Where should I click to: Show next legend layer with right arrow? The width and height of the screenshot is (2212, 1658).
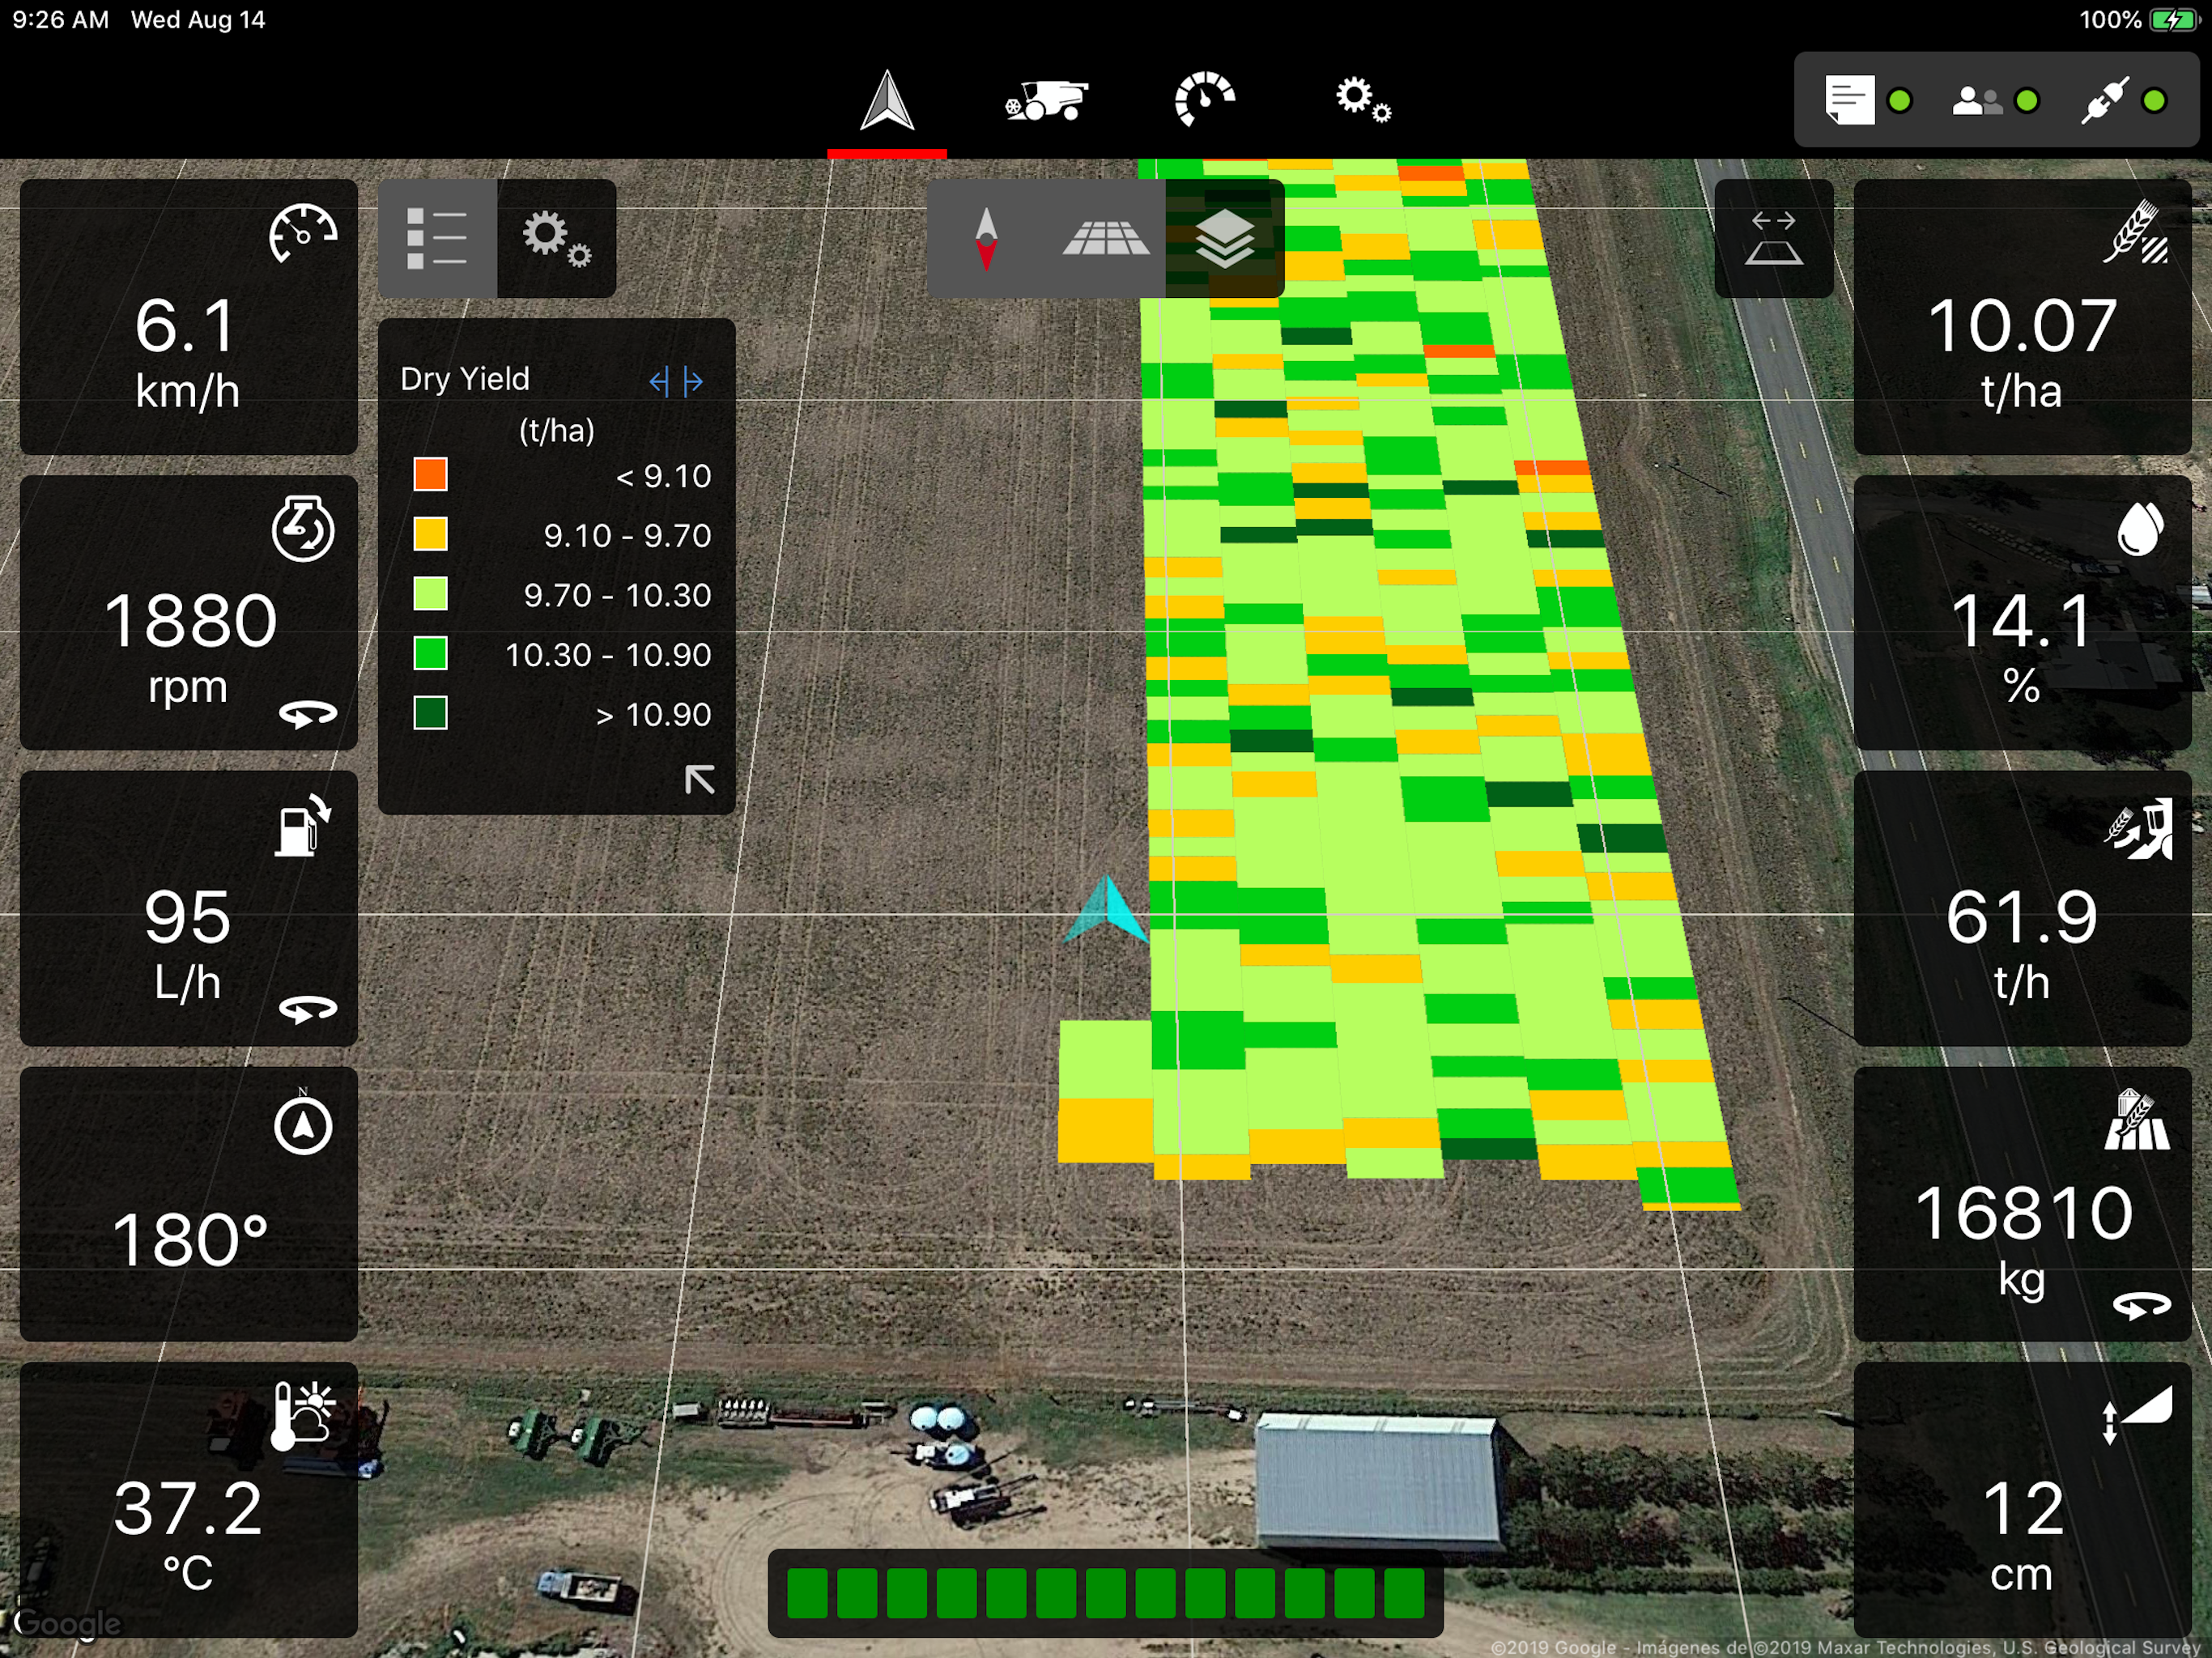(693, 381)
